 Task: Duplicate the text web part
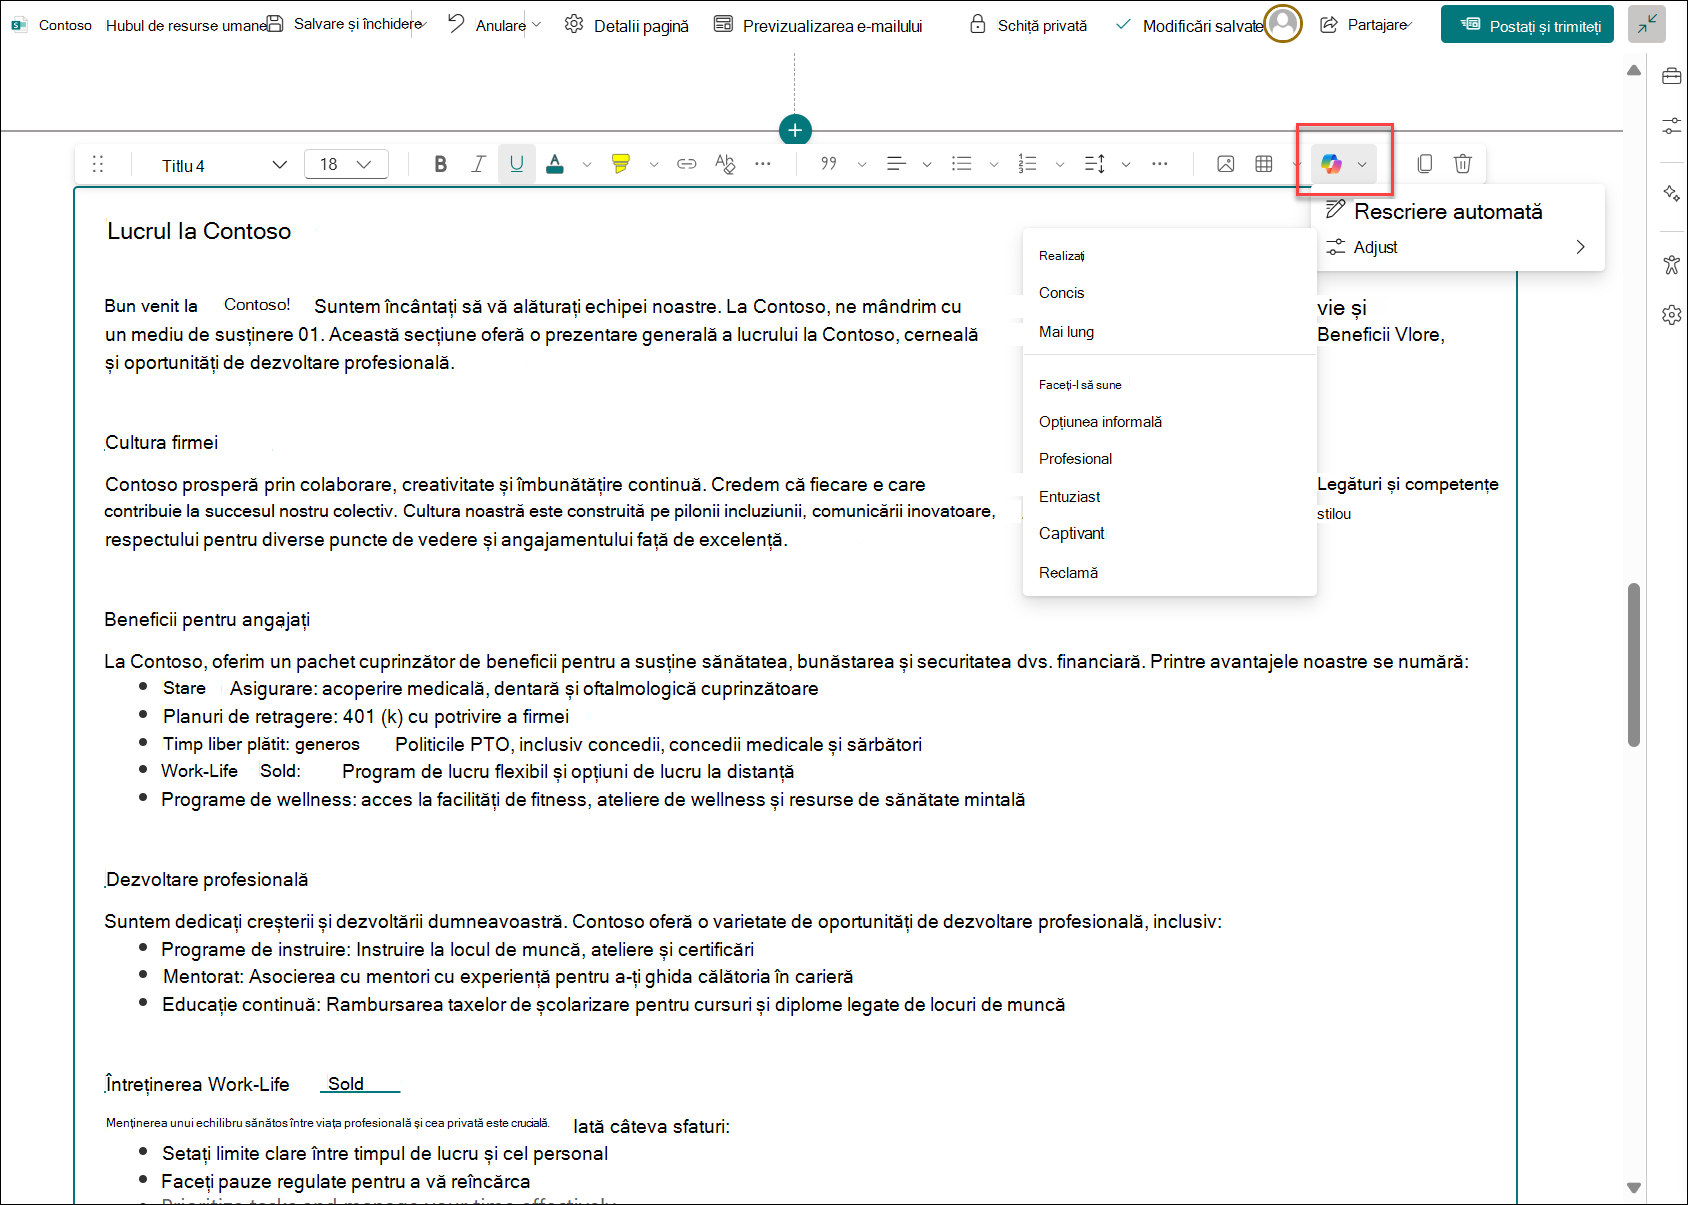1425,164
